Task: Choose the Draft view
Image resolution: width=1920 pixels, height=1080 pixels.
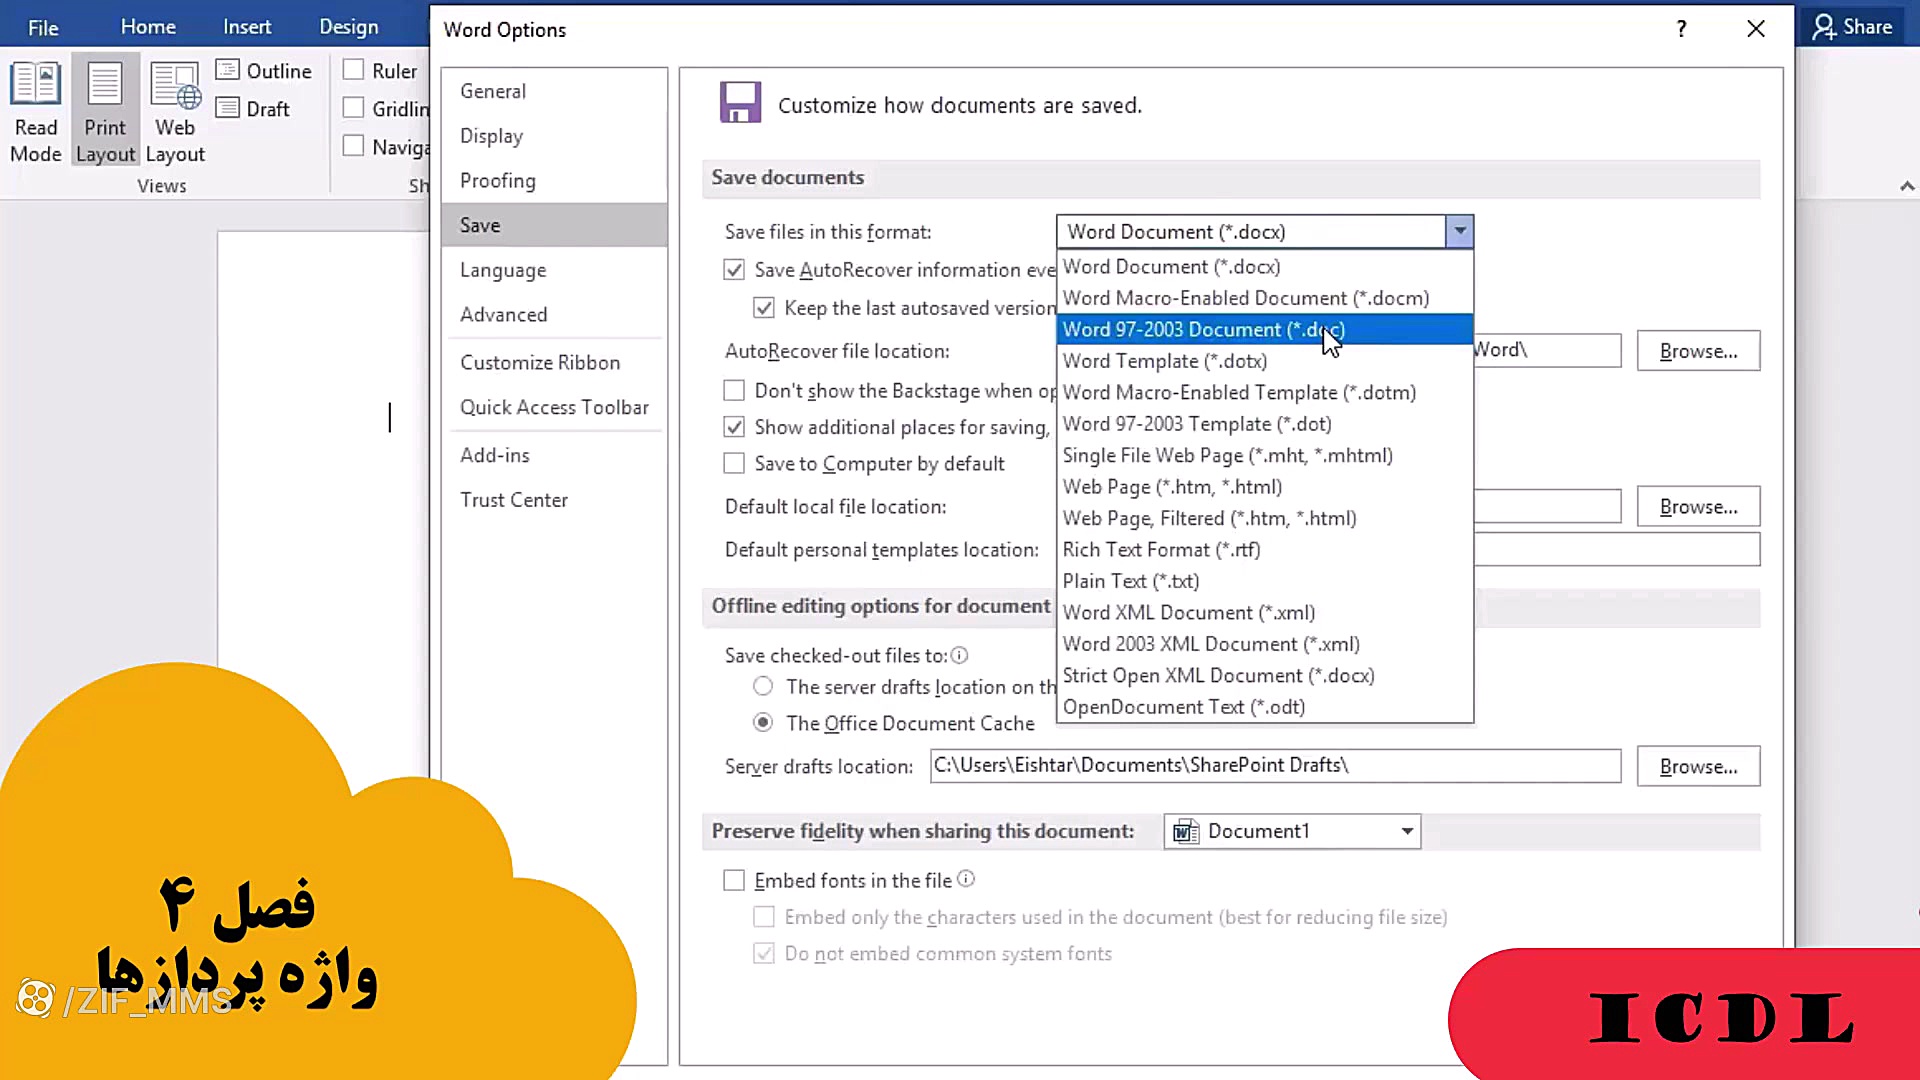Action: pyautogui.click(x=254, y=109)
